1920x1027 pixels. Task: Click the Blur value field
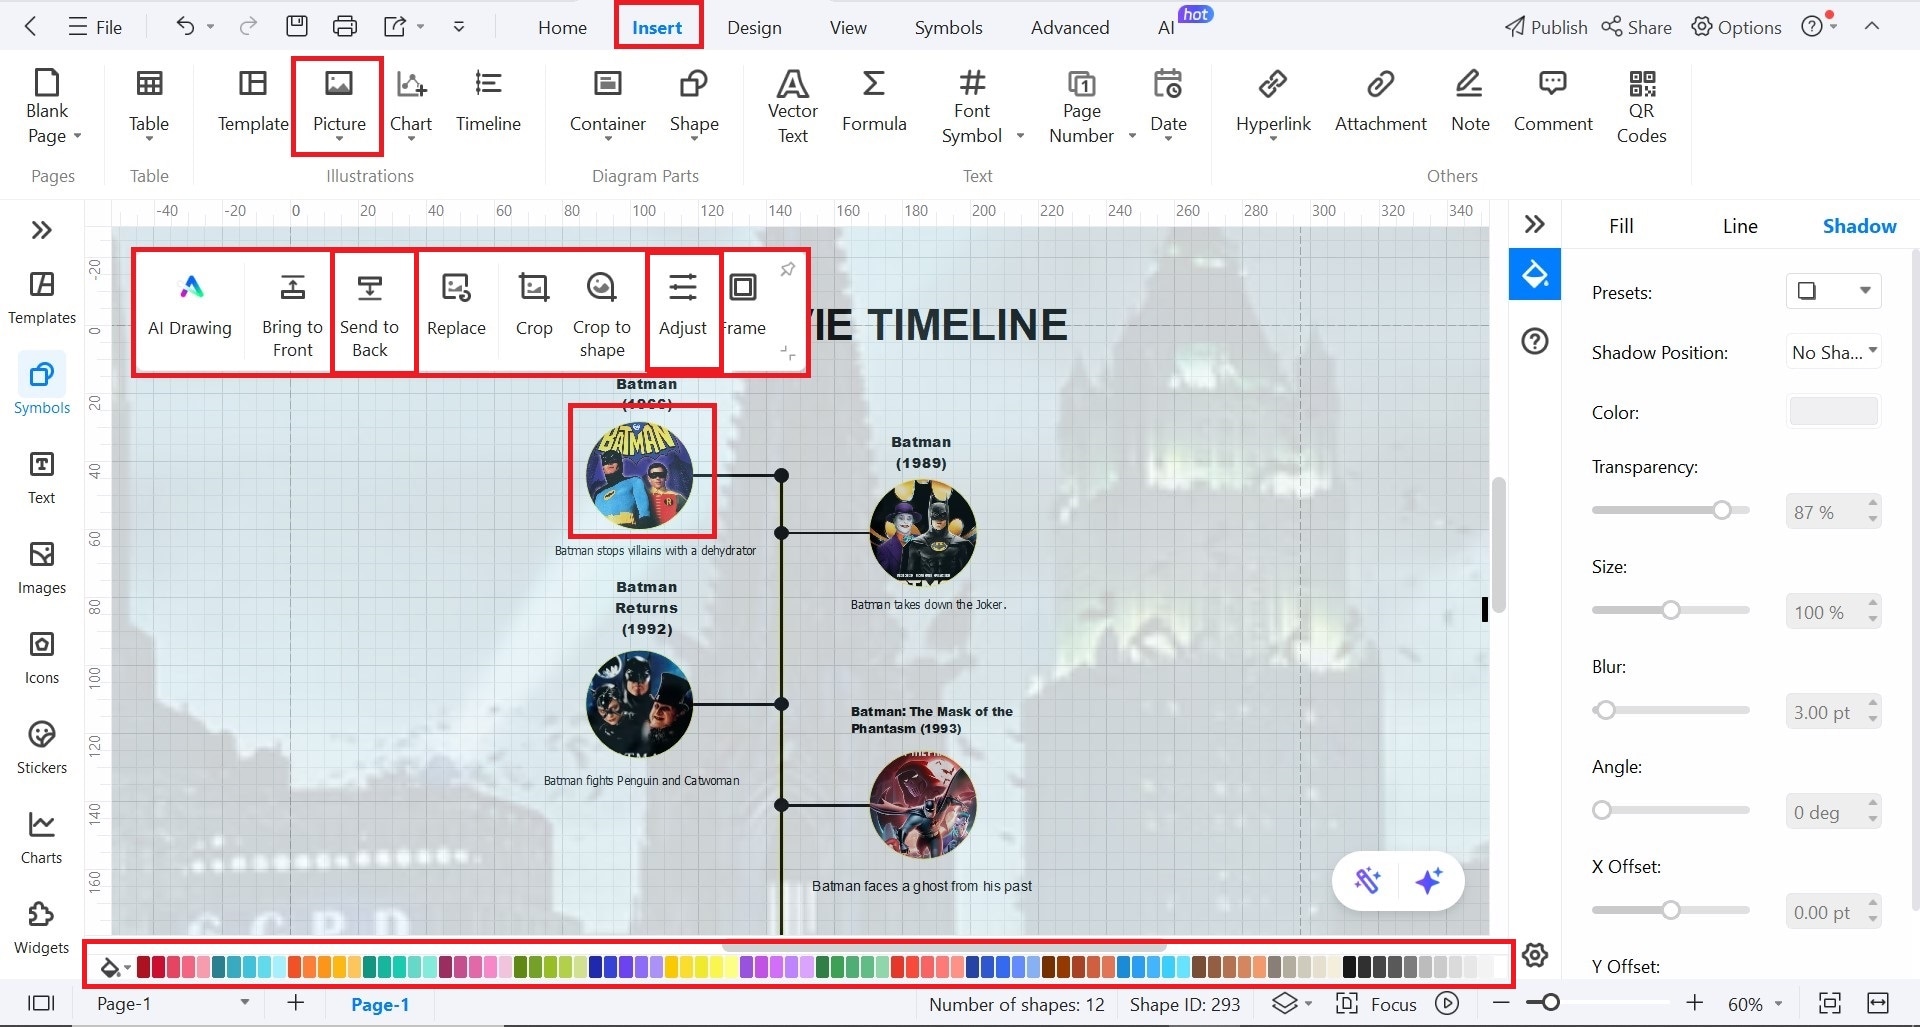[x=1823, y=712]
